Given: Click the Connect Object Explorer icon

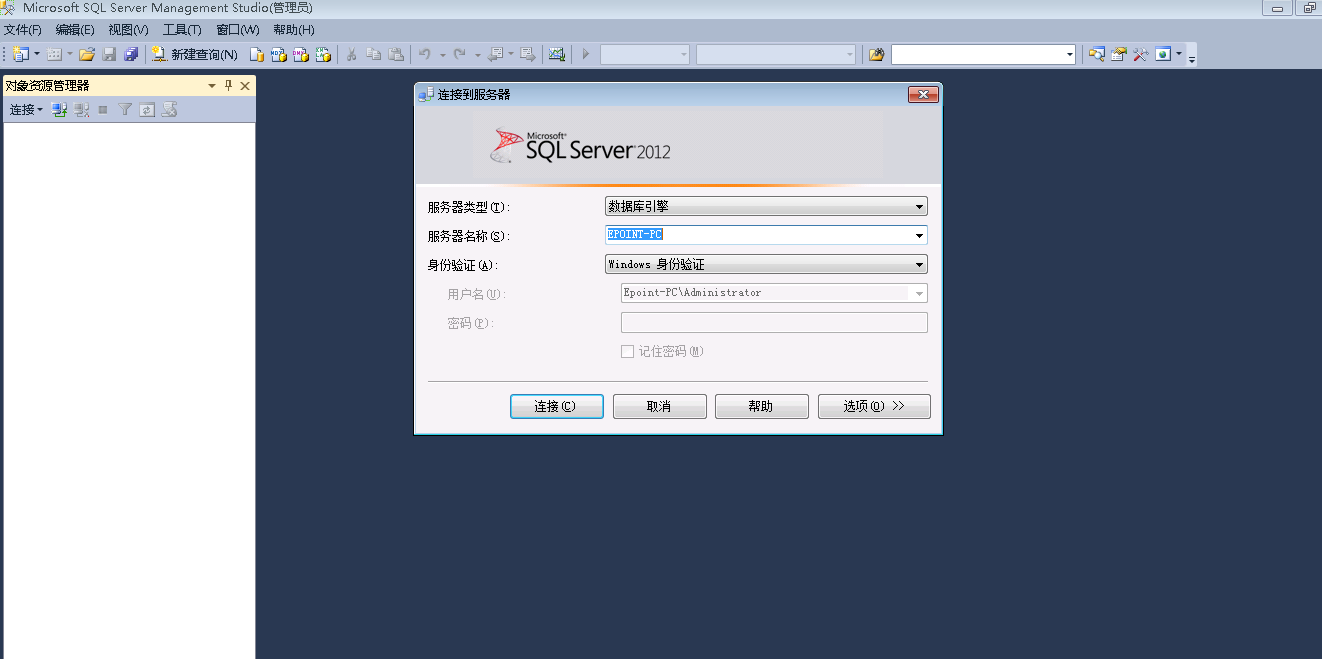Looking at the screenshot, I should click(60, 110).
